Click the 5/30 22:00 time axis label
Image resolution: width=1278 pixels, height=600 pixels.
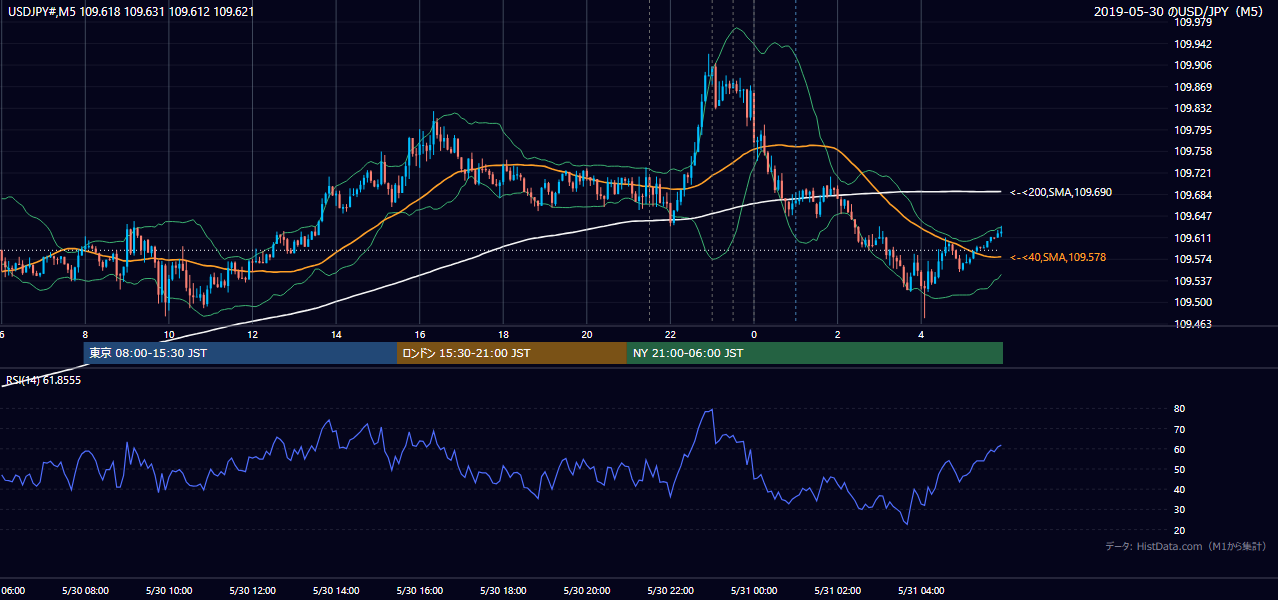(670, 591)
